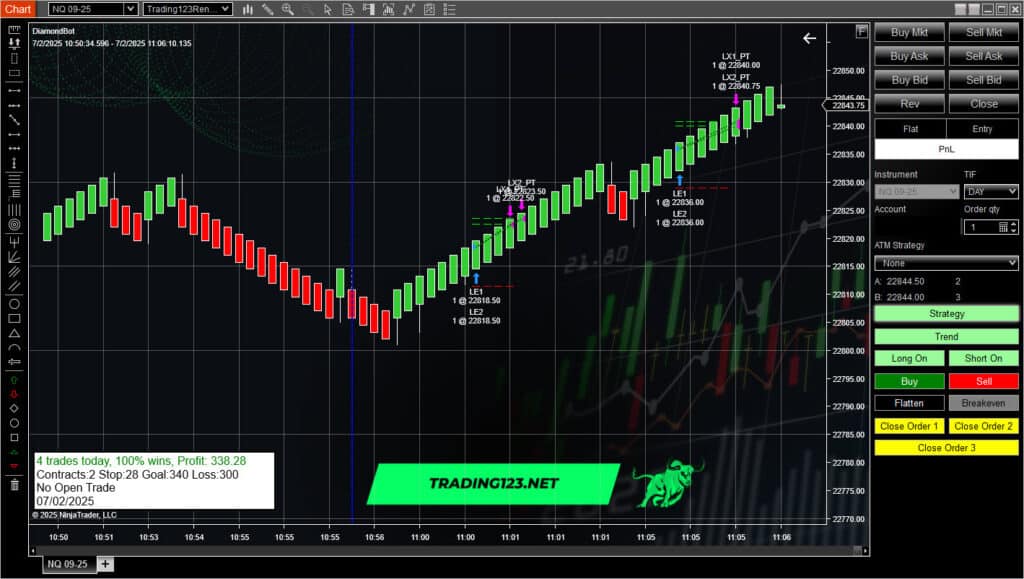Click the Close position button
The width and height of the screenshot is (1024, 579).
click(x=984, y=104)
